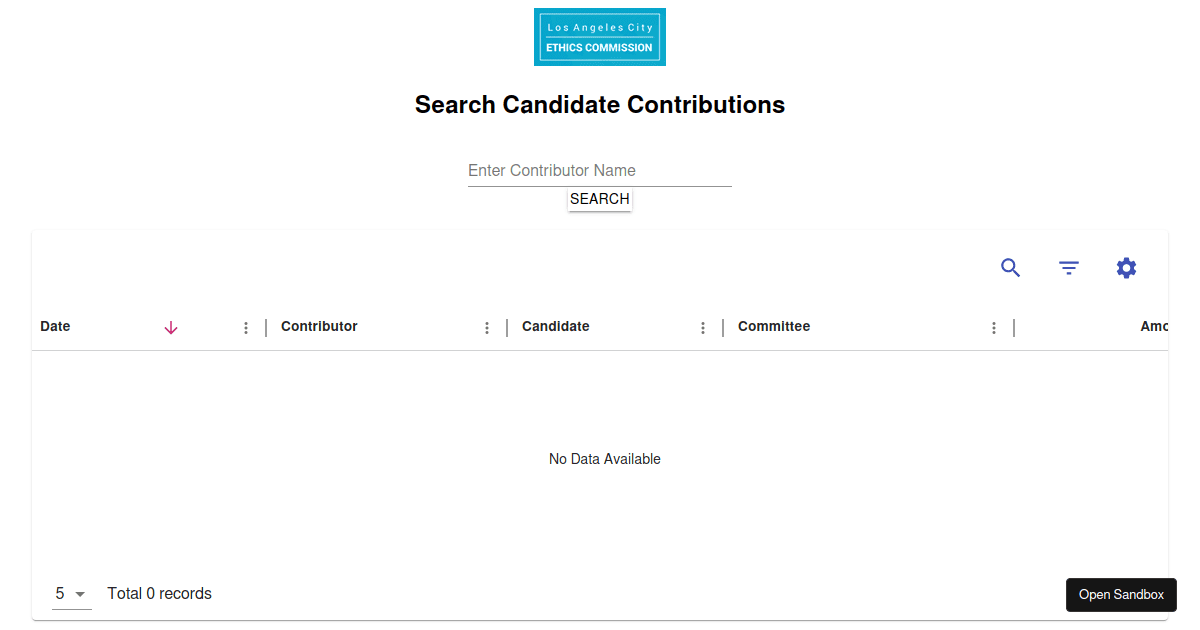Sort by the Date column header

tap(55, 327)
